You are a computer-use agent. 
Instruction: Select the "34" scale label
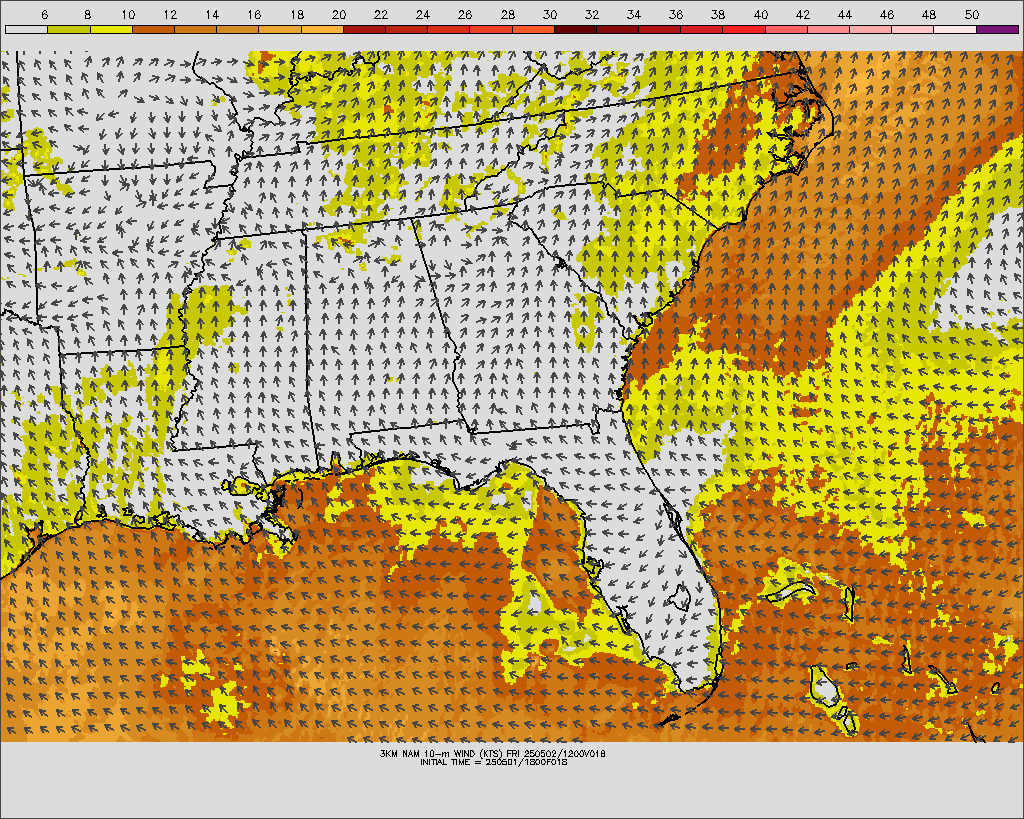pyautogui.click(x=634, y=14)
